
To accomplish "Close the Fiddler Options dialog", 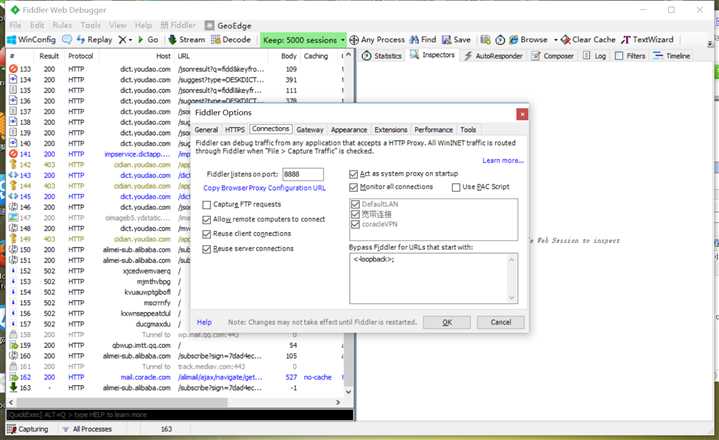I will tap(522, 114).
